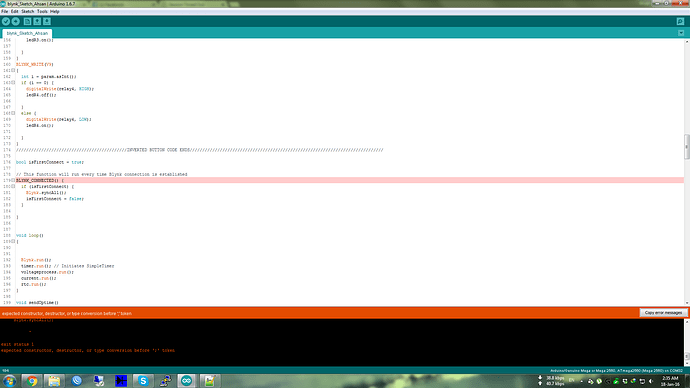
Task: Open the Tools menu
Action: coord(42,11)
